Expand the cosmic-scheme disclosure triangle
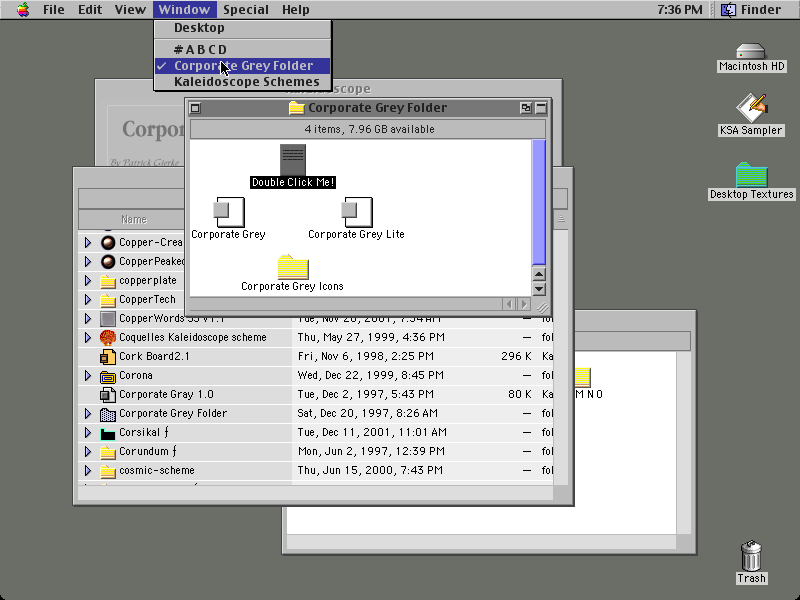The width and height of the screenshot is (800, 600). click(x=88, y=470)
